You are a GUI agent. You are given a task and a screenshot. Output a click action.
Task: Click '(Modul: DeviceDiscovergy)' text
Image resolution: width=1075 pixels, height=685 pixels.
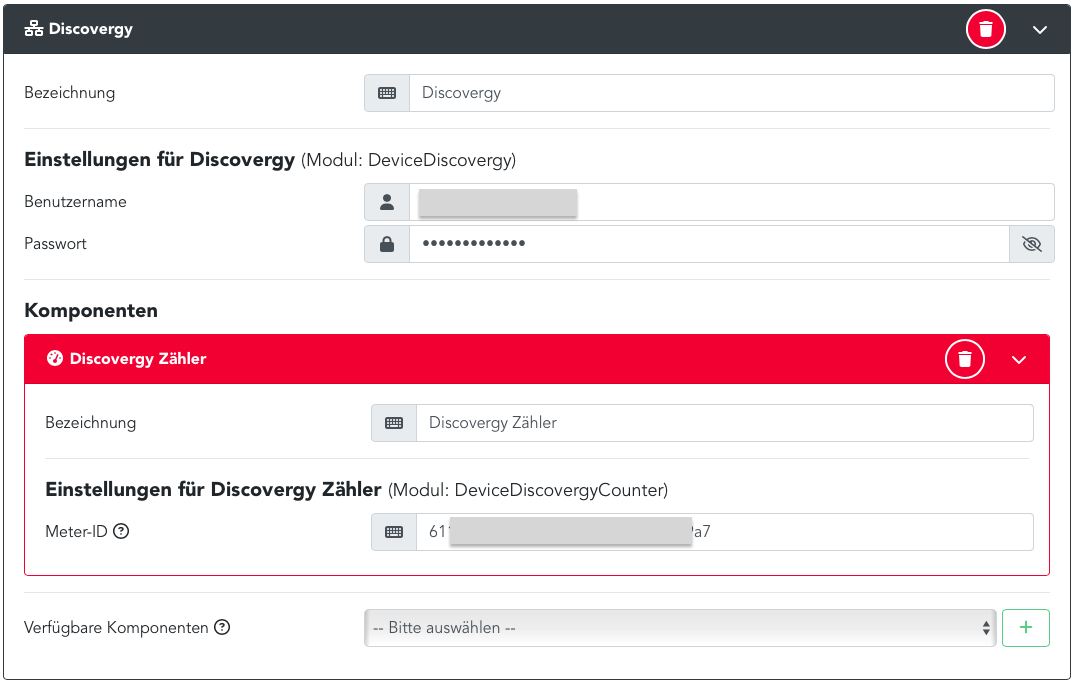(x=409, y=160)
